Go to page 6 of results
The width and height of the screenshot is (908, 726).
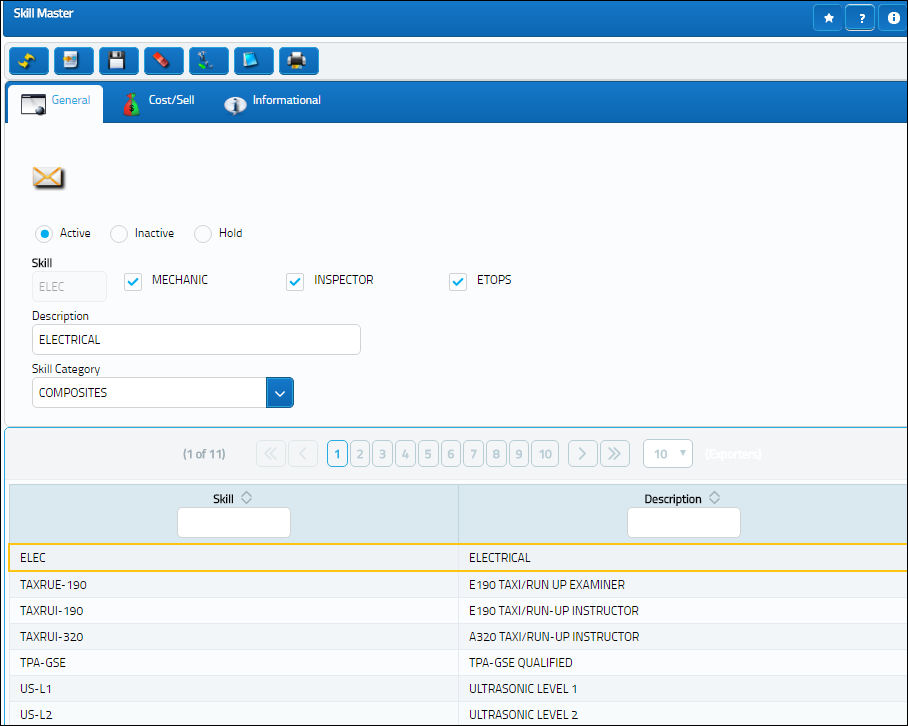click(451, 454)
